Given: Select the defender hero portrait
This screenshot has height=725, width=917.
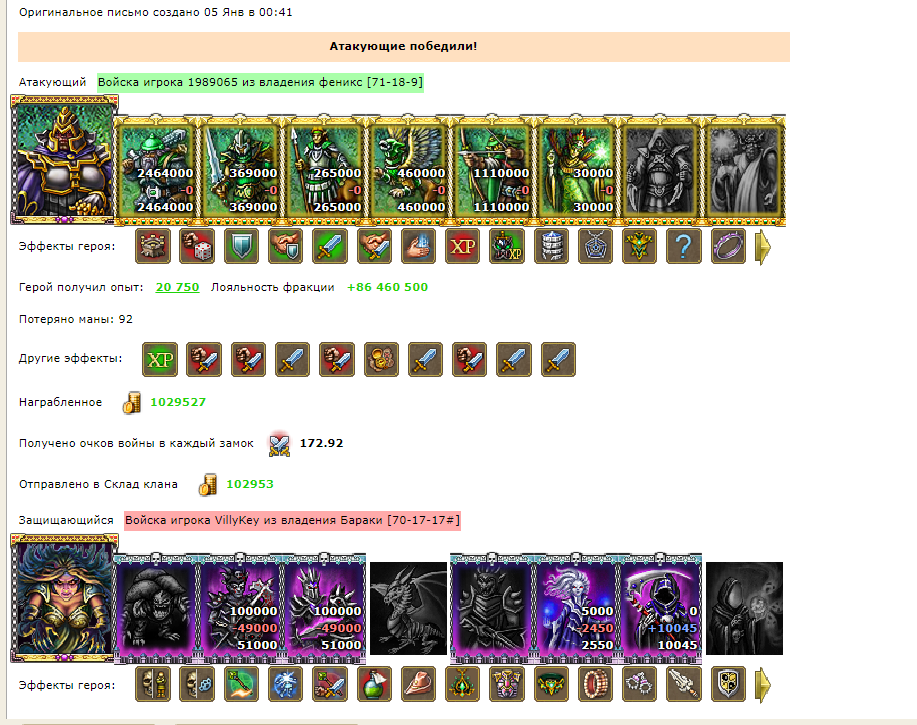Looking at the screenshot, I should (64, 598).
